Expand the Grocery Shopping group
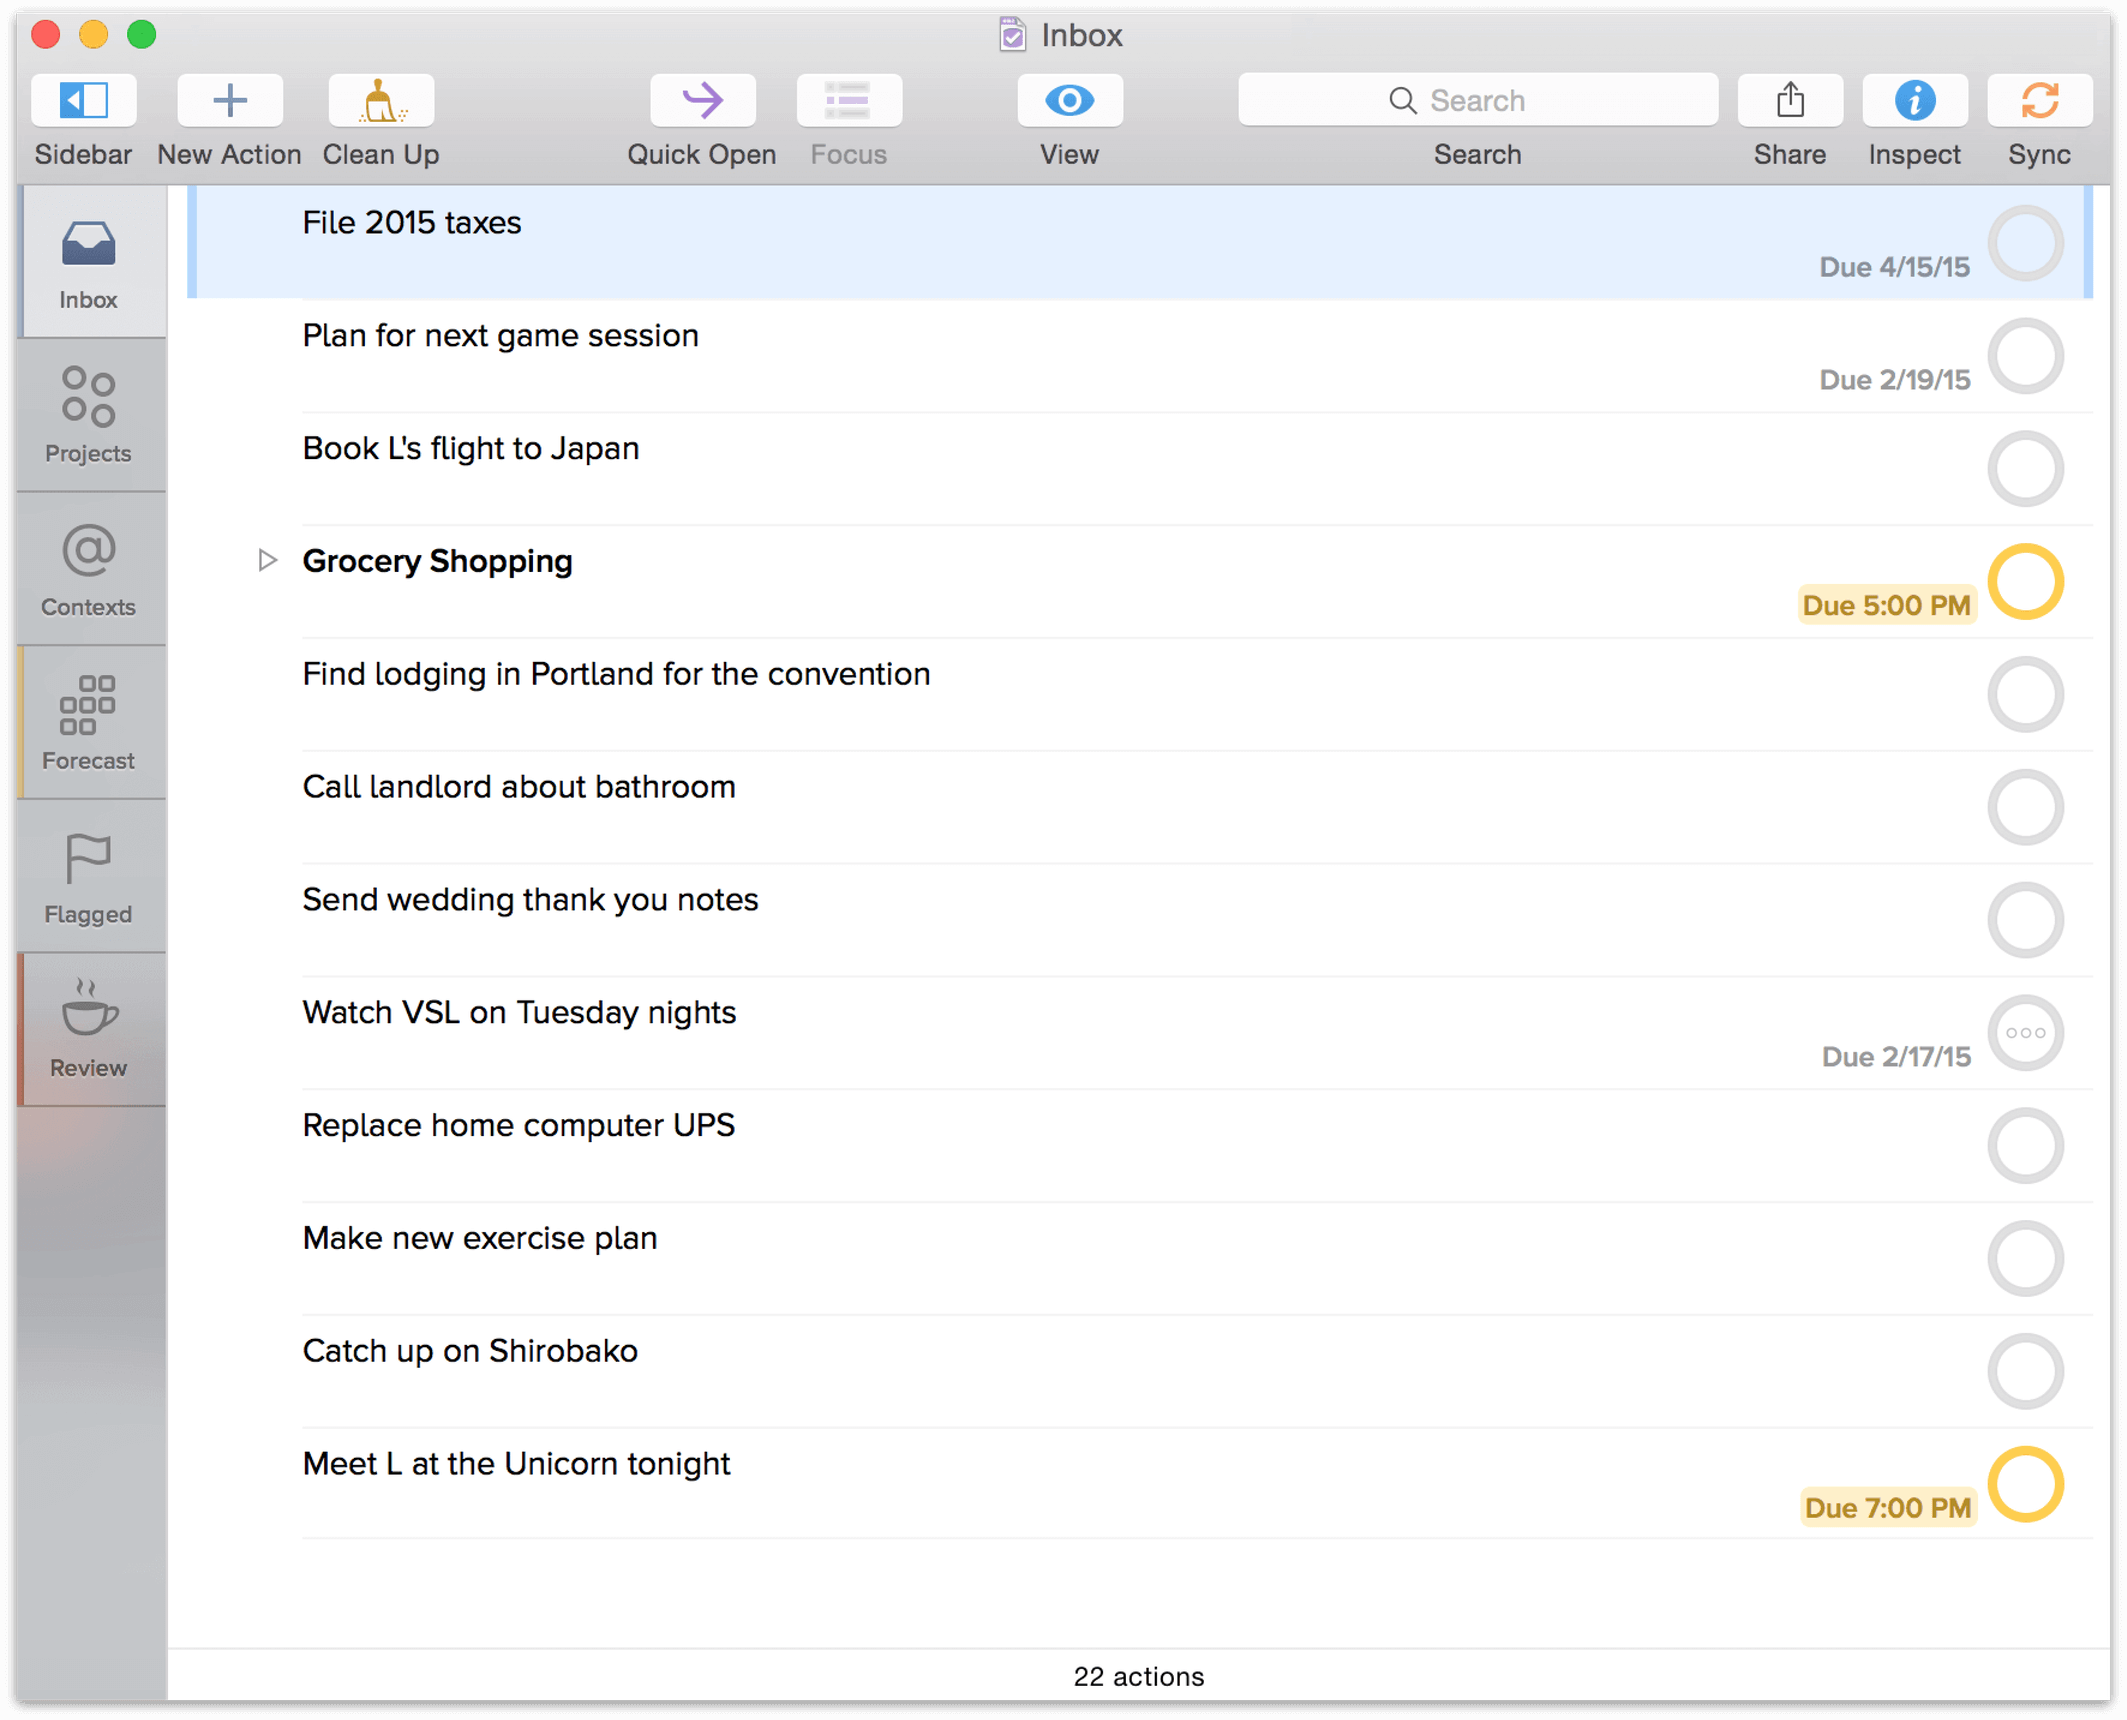 pos(265,560)
